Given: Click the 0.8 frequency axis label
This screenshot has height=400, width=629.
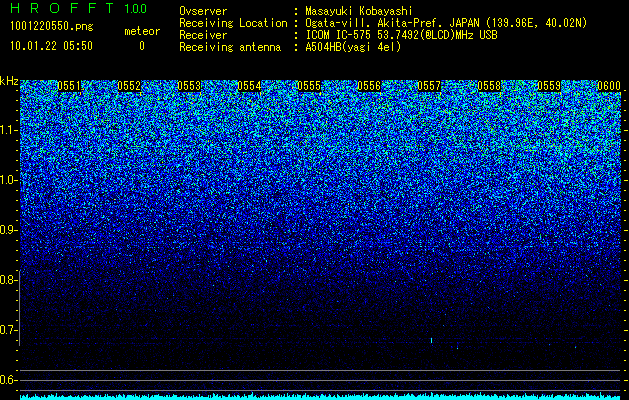Looking at the screenshot, I should [x=8, y=280].
